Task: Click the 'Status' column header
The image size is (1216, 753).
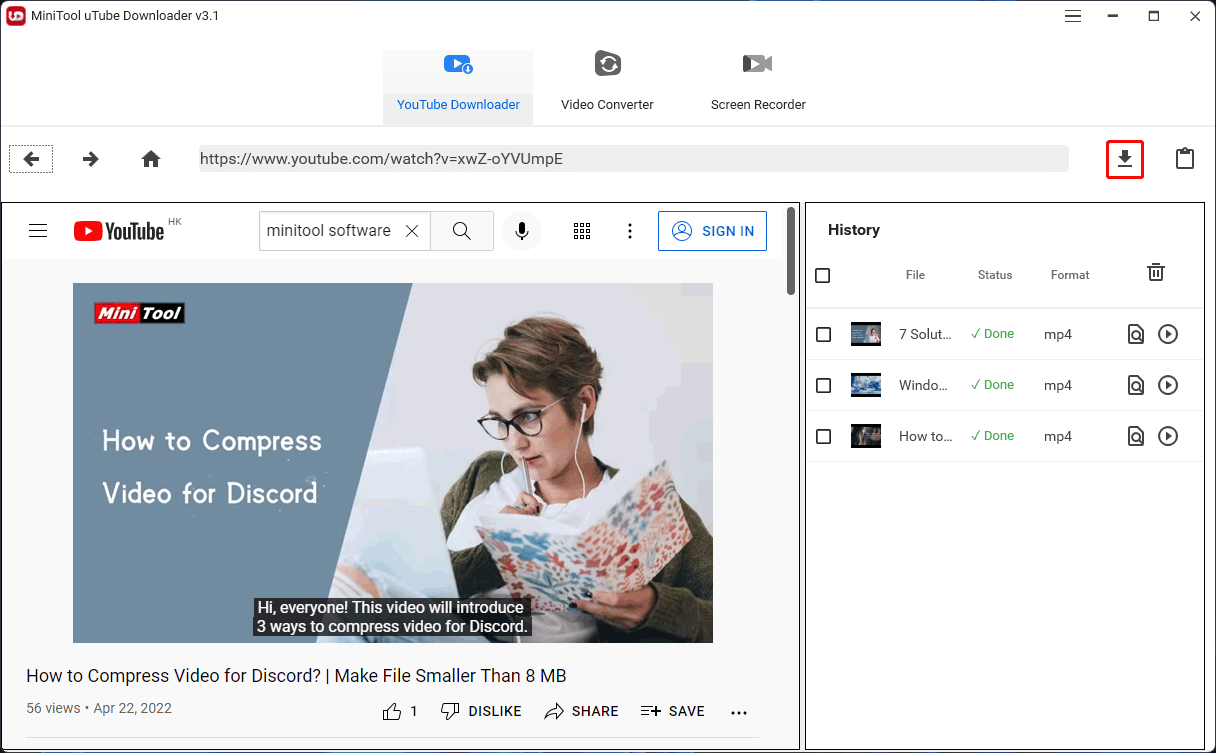Action: [995, 275]
